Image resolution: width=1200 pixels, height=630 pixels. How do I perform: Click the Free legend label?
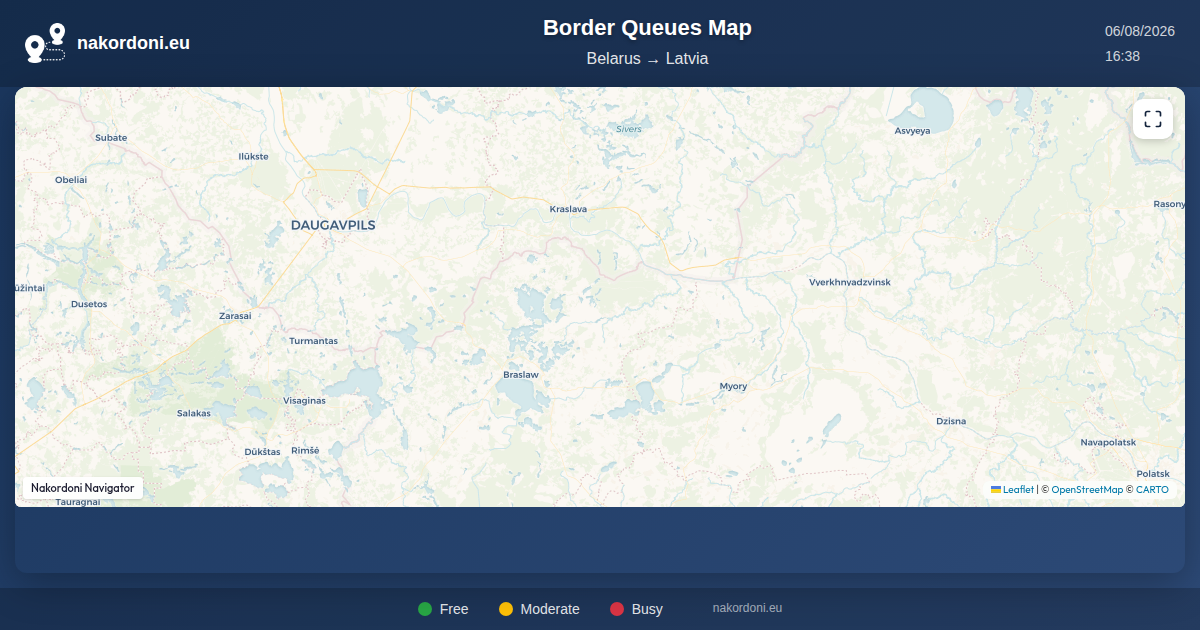pyautogui.click(x=454, y=609)
